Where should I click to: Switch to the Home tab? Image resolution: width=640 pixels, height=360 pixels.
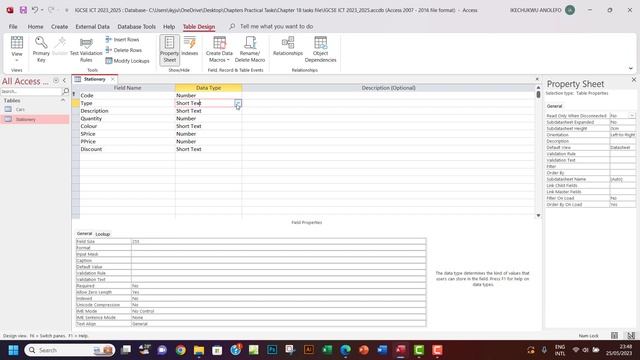(x=36, y=27)
